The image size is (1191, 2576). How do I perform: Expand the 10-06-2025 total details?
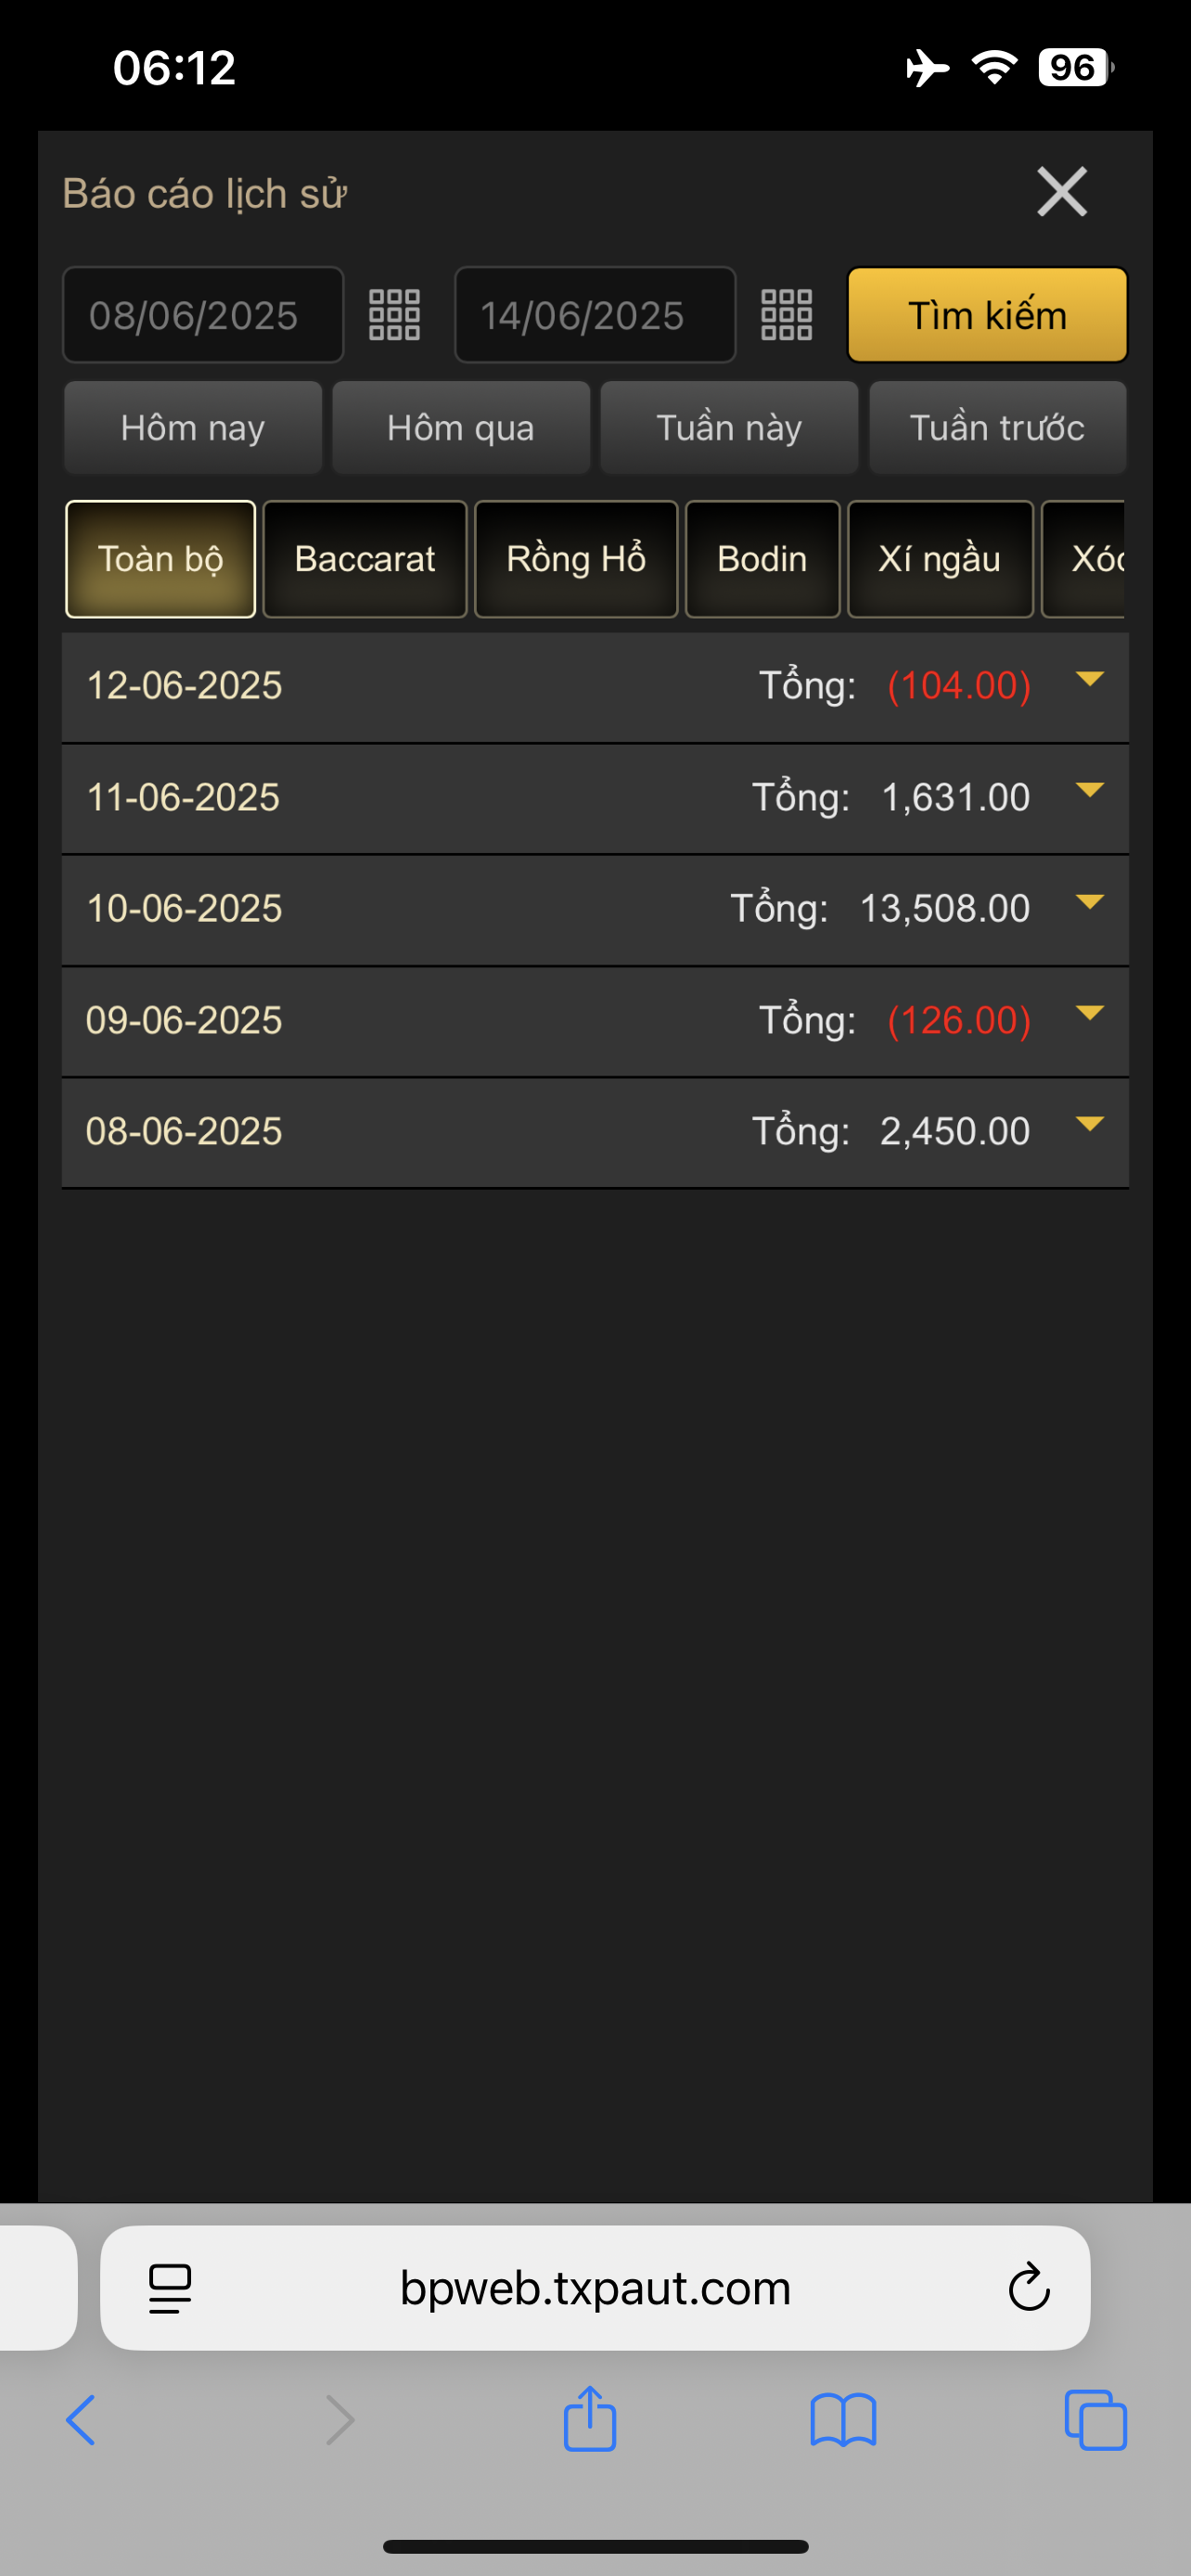coord(1089,903)
